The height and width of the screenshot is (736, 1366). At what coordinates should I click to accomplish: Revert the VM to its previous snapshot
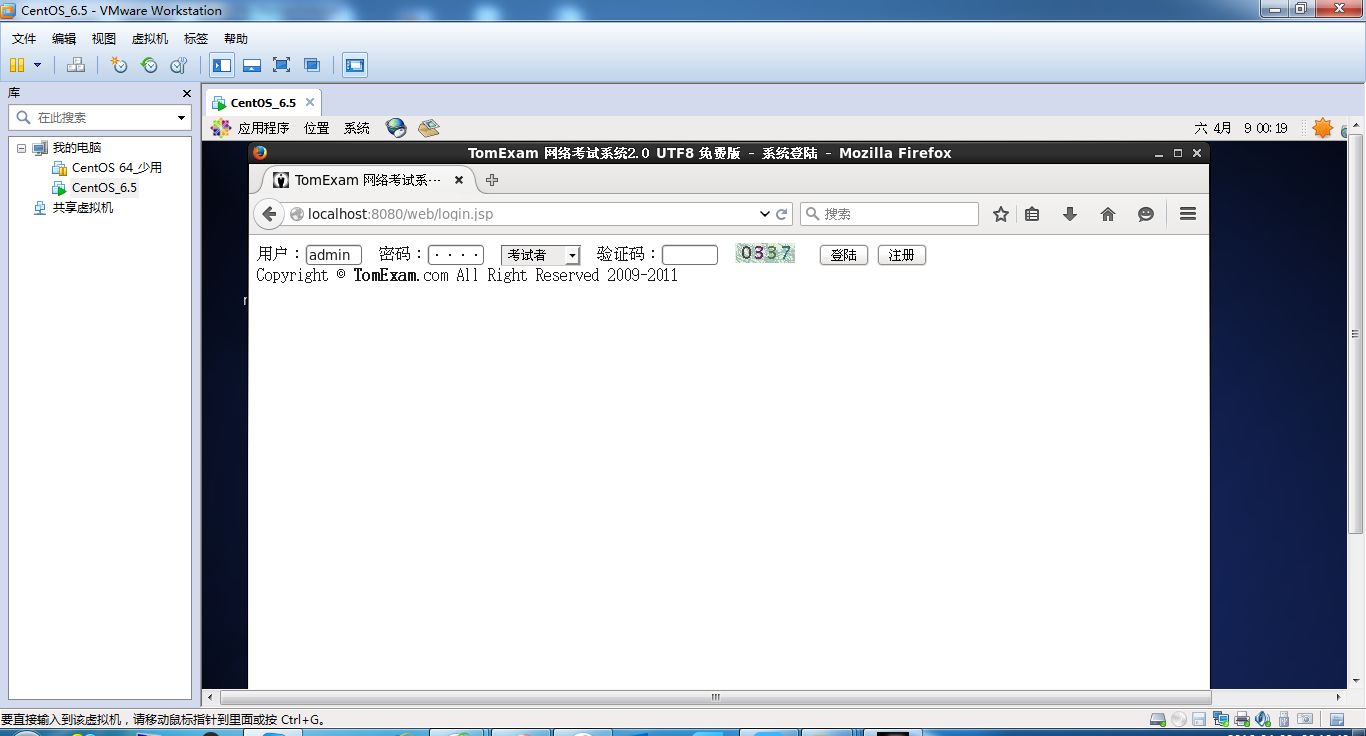click(x=149, y=65)
